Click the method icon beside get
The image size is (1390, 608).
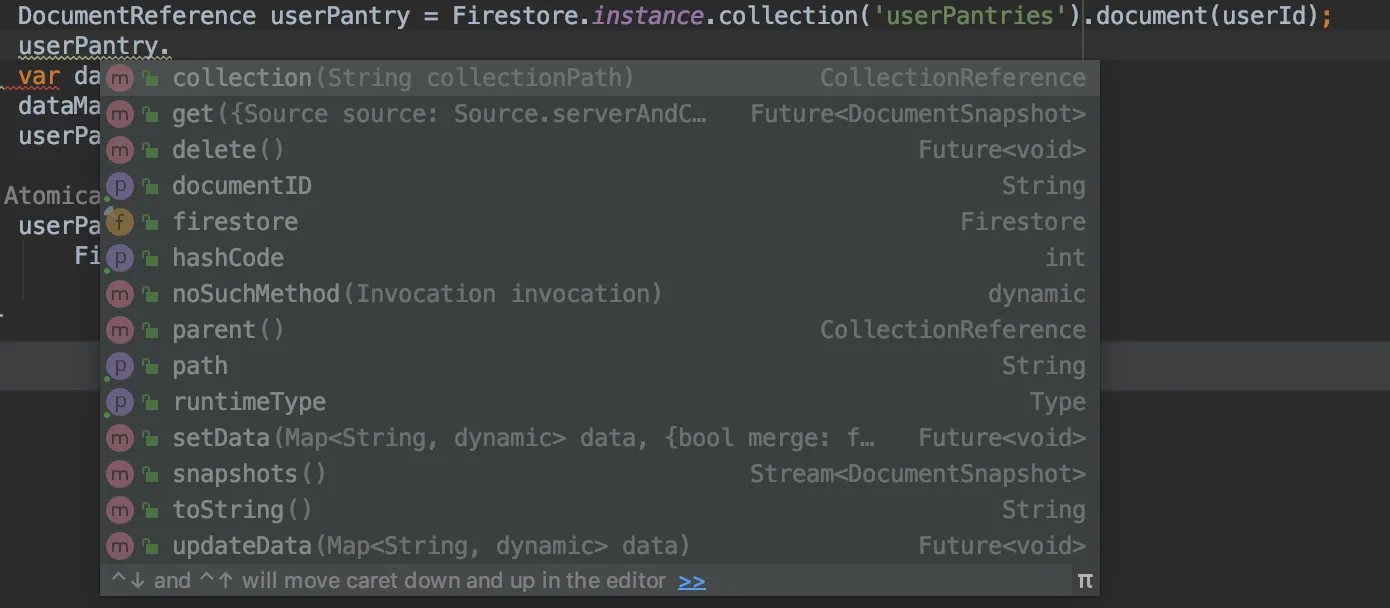[x=120, y=114]
